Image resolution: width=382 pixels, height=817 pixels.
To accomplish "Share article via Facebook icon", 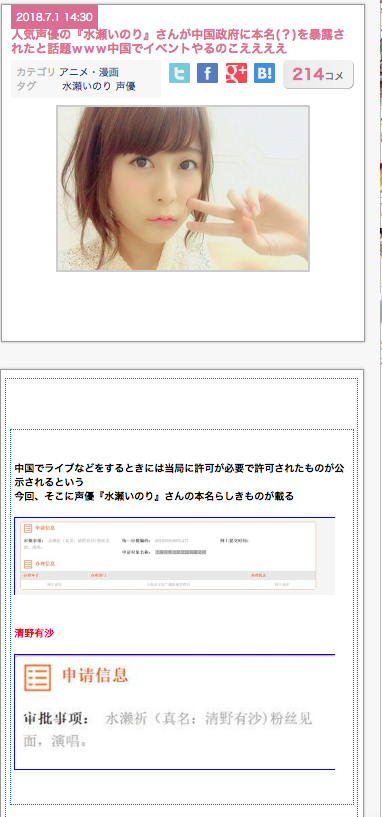I will [x=207, y=73].
